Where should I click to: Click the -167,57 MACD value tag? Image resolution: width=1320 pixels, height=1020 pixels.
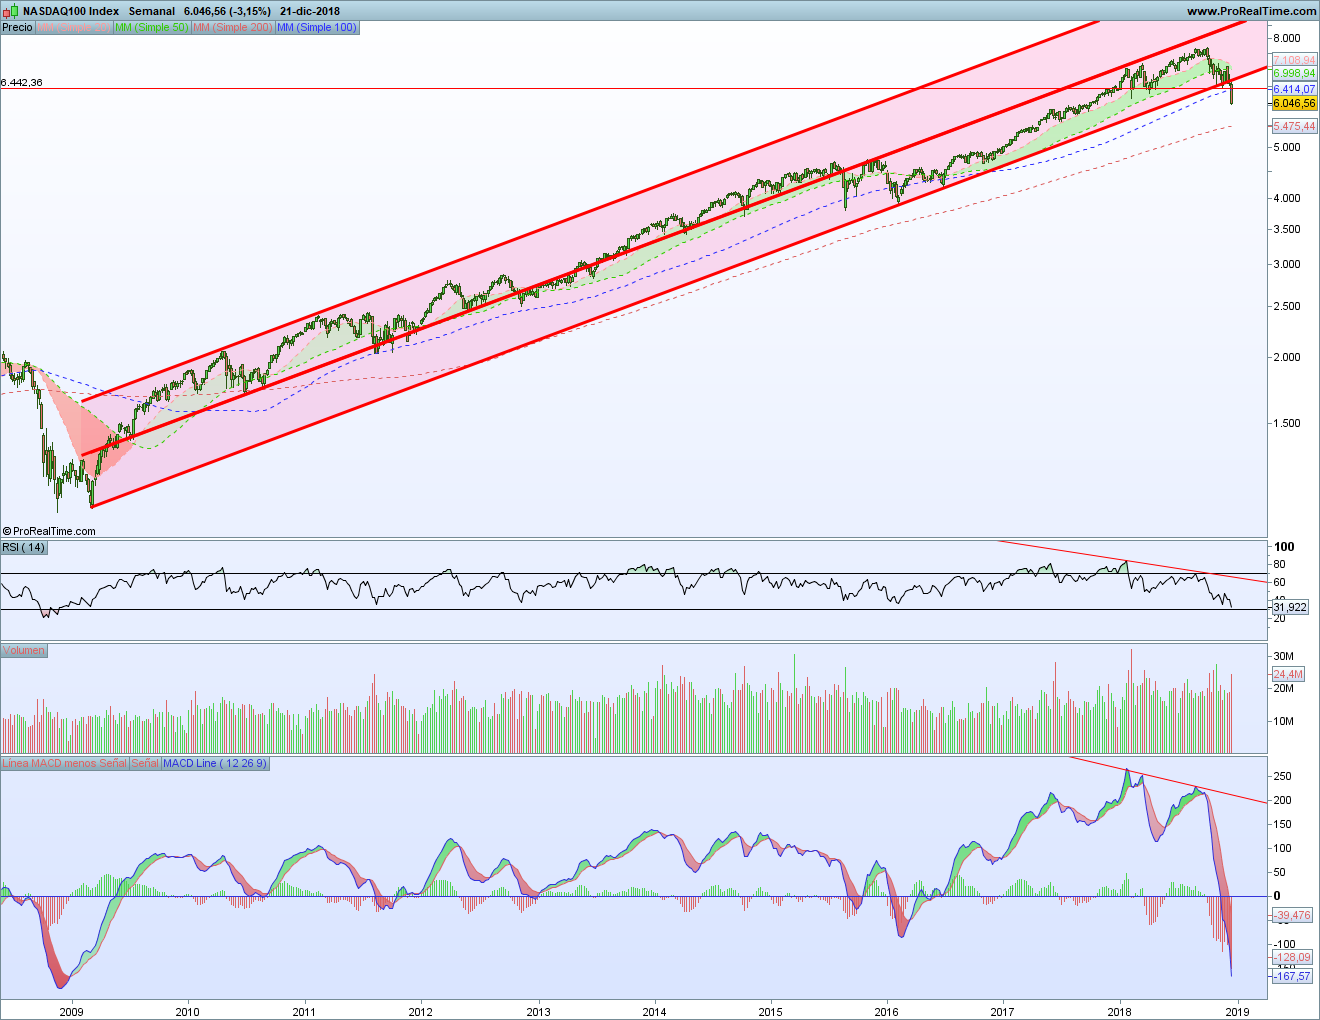1292,976
